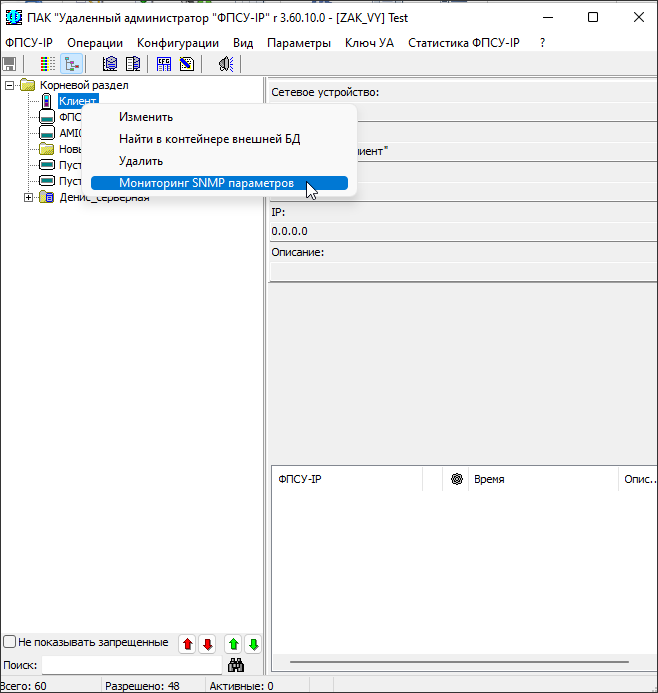658x693 pixels.
Task: Open the 'Статистика ФПСУ-IP' menu
Action: point(463,43)
